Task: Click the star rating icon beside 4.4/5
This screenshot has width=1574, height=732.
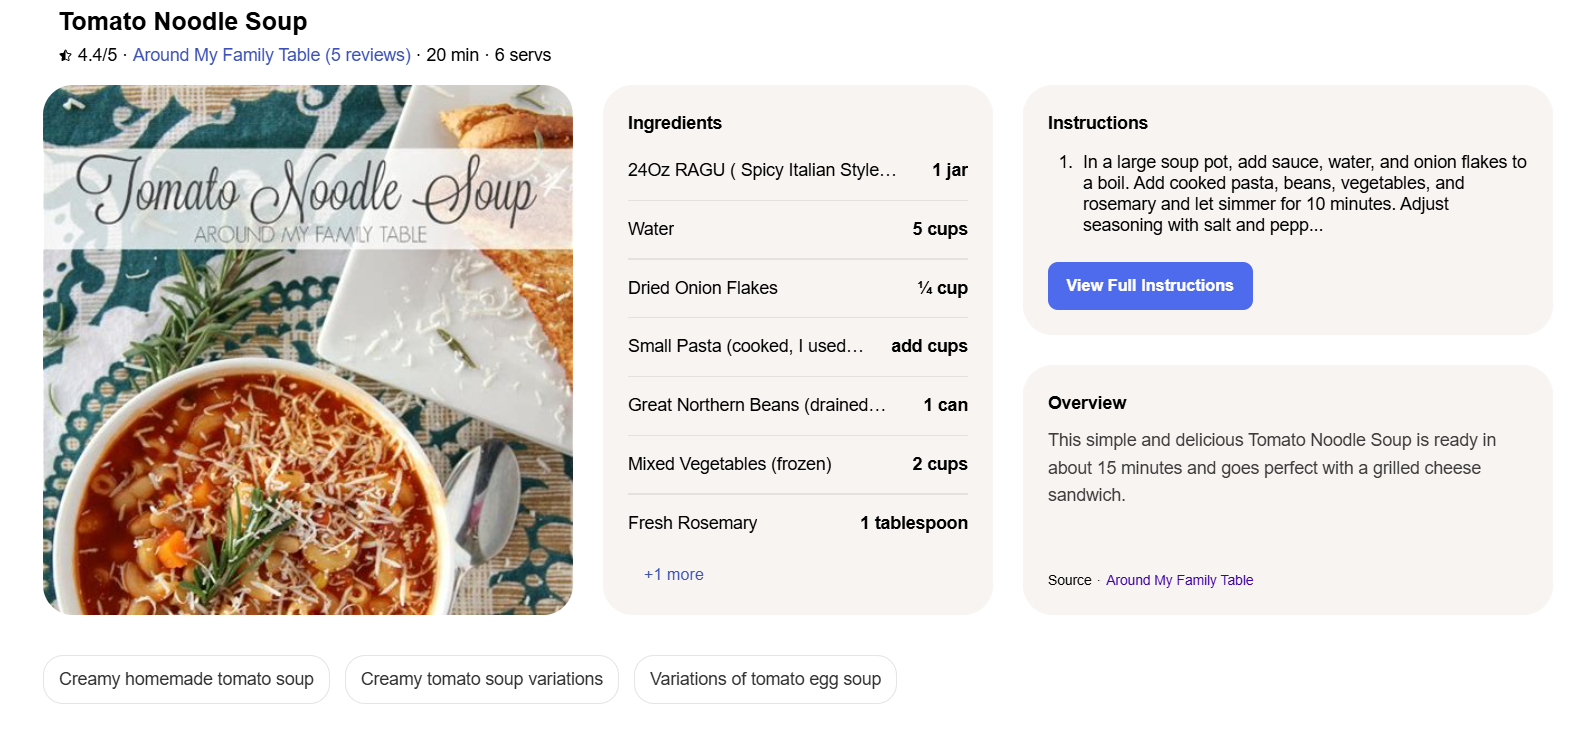Action: coord(66,56)
